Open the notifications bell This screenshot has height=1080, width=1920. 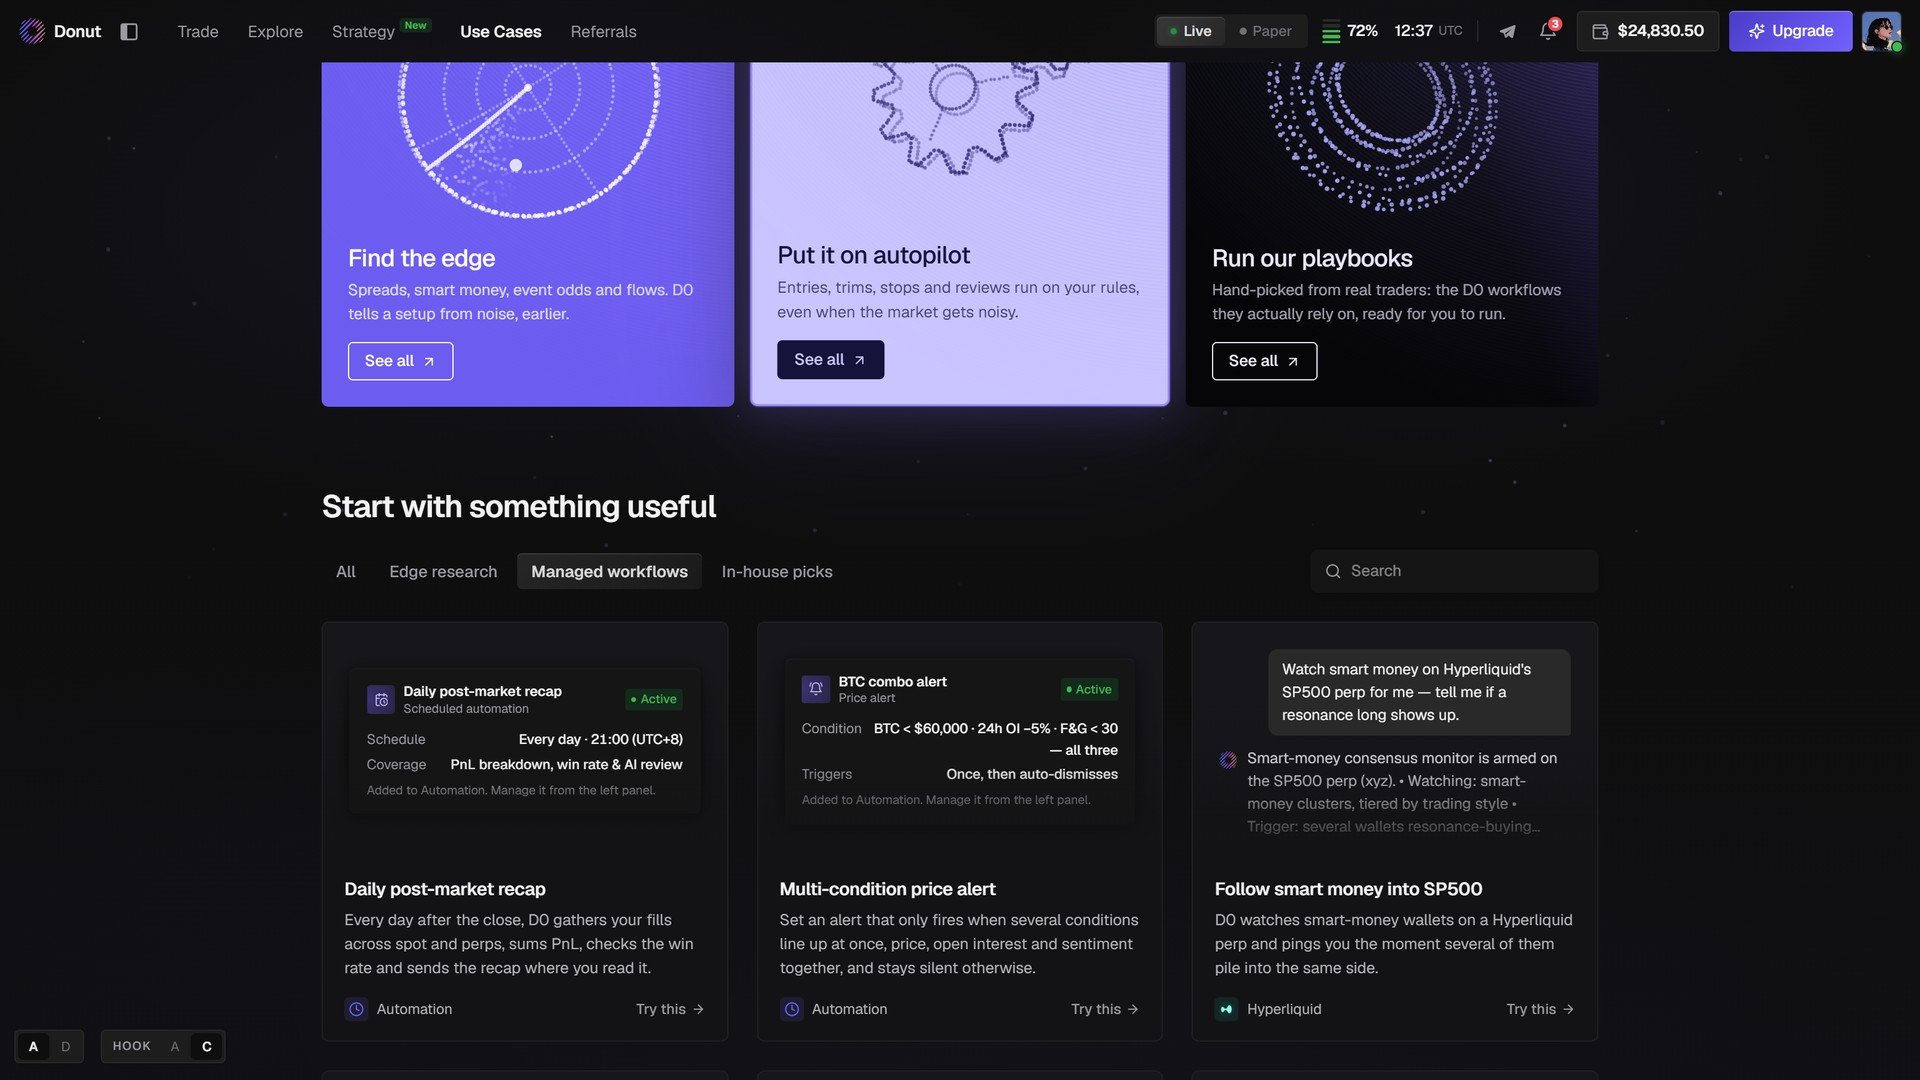tap(1548, 31)
